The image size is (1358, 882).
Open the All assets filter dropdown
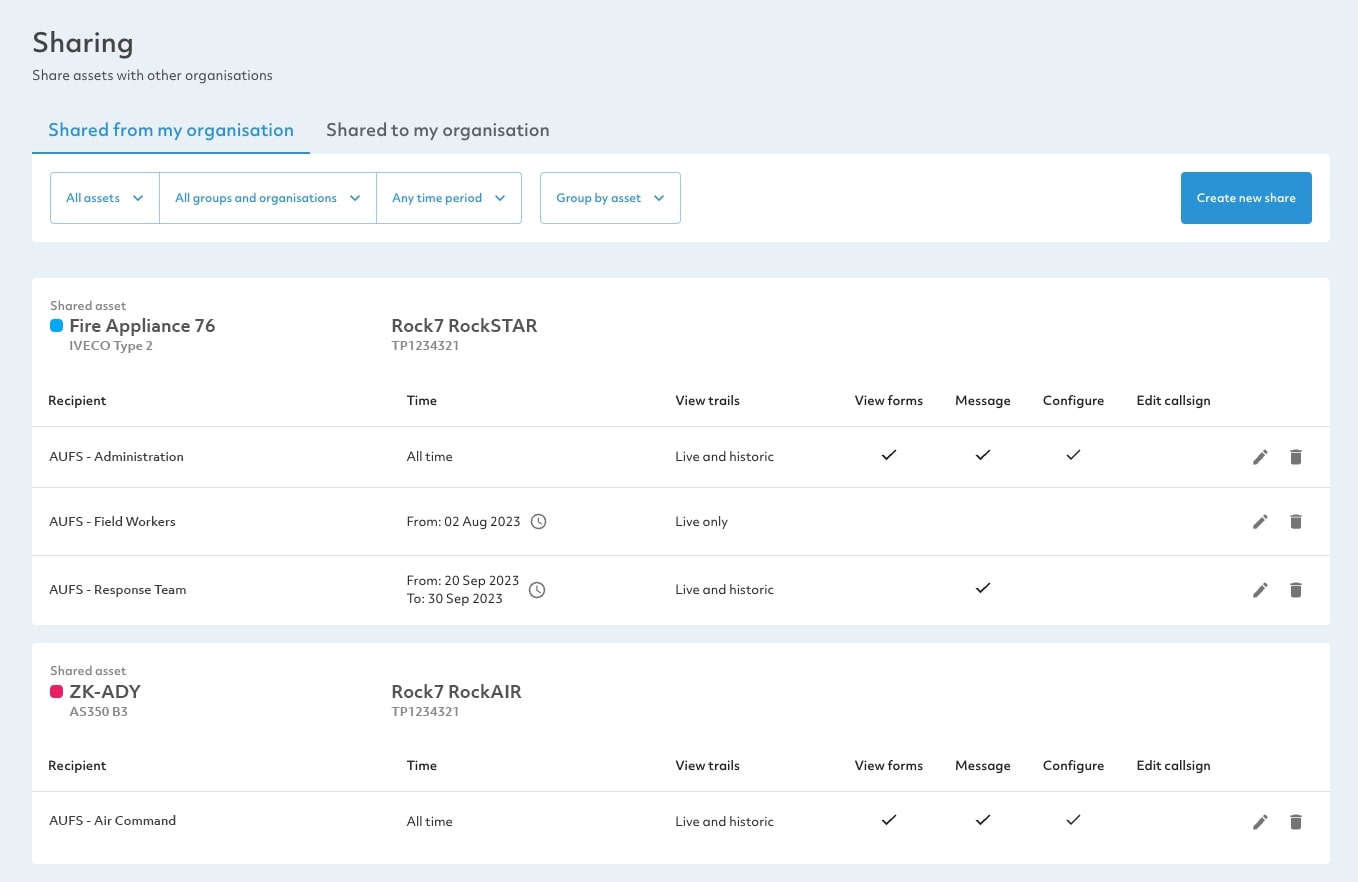[105, 198]
